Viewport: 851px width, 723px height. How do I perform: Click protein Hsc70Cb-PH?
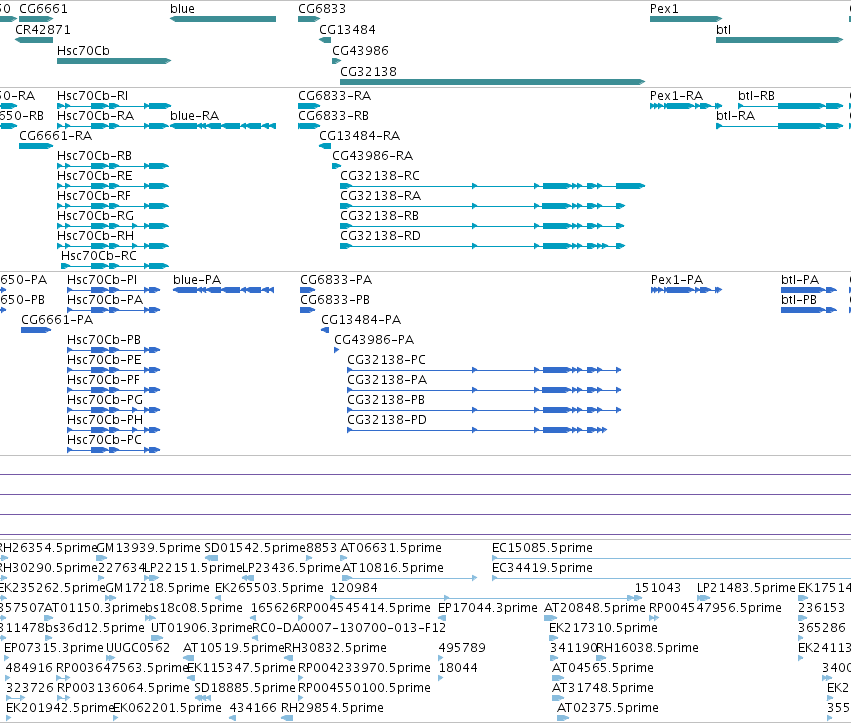[x=113, y=430]
